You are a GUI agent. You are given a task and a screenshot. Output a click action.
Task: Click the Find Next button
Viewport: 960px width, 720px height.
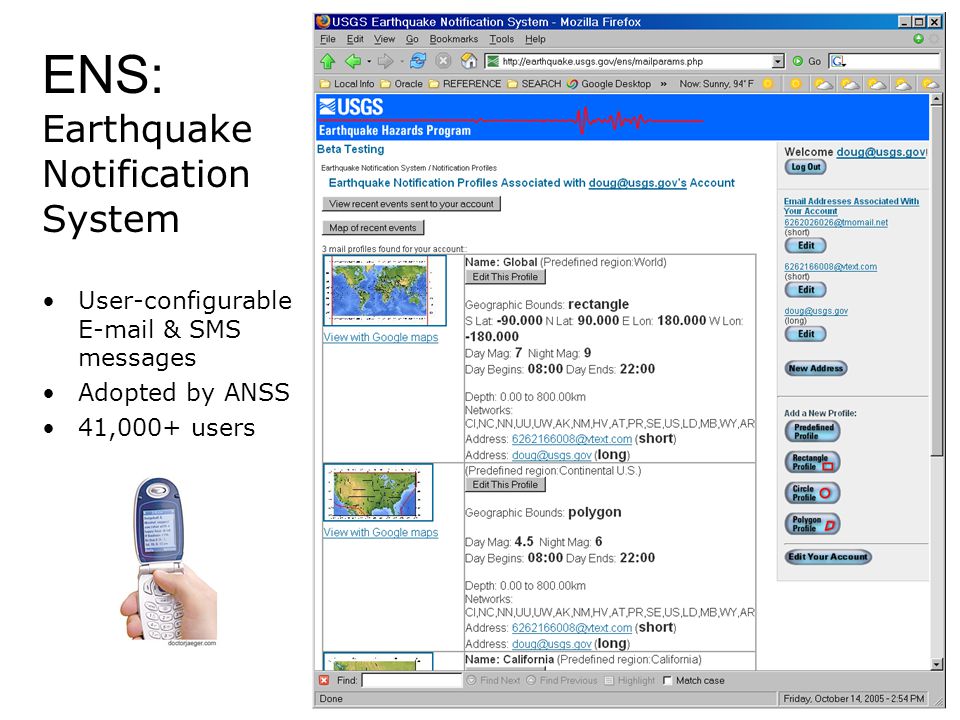pyautogui.click(x=493, y=680)
